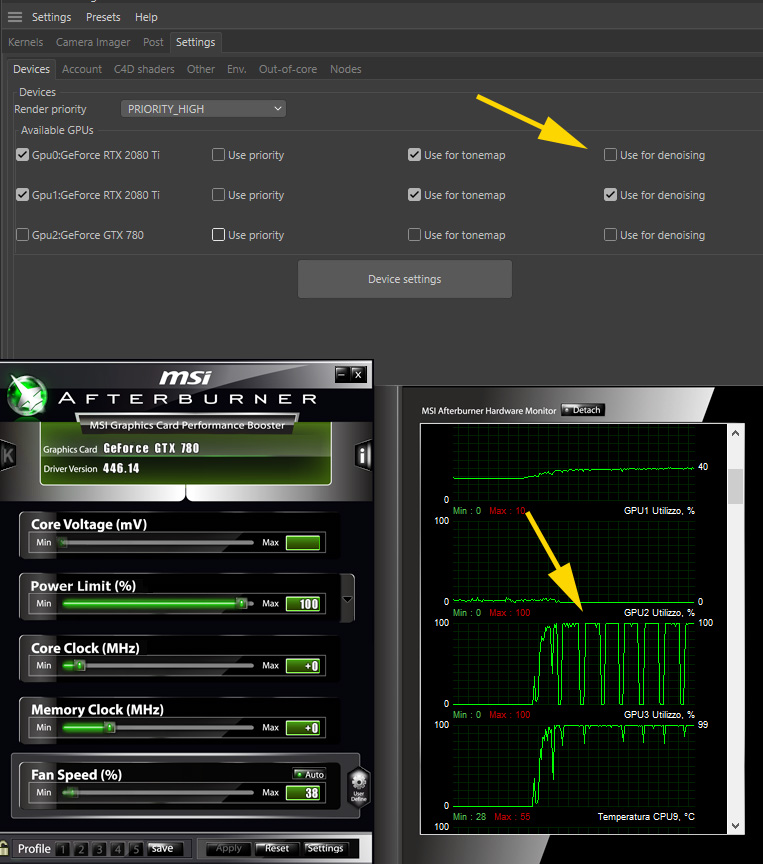
Task: Disable Use for denoising on Gpu1
Action: (610, 195)
